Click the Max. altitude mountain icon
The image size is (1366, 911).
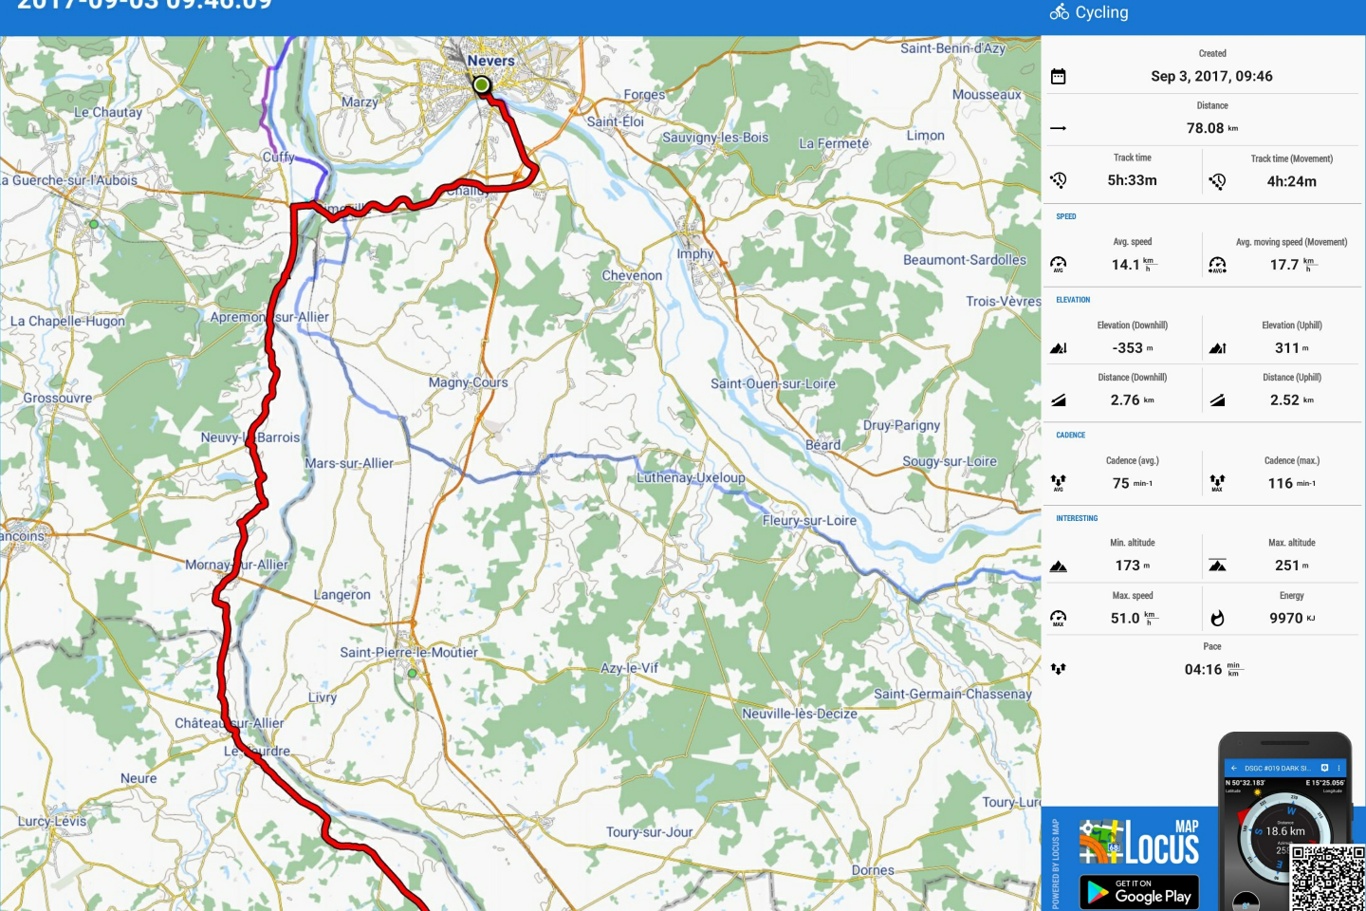(1217, 566)
